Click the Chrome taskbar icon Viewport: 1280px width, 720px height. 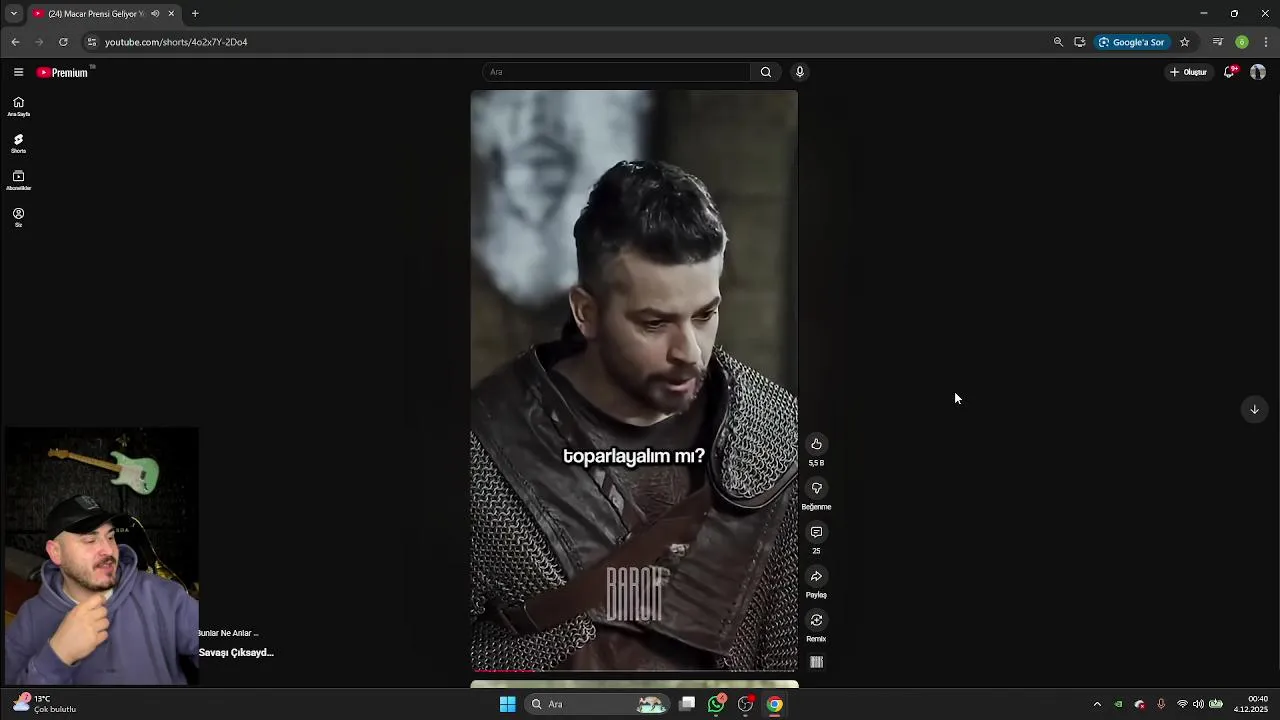[x=774, y=704]
